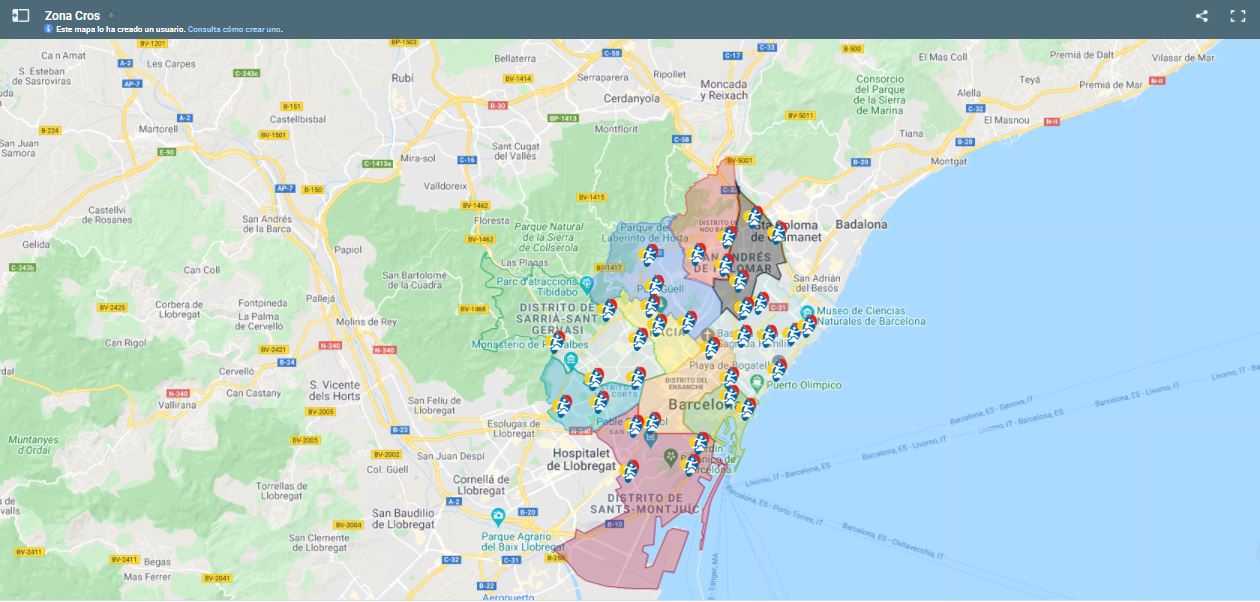
Task: Select the runner marker right of Sarrià-Sant Gervasi label
Action: click(607, 311)
